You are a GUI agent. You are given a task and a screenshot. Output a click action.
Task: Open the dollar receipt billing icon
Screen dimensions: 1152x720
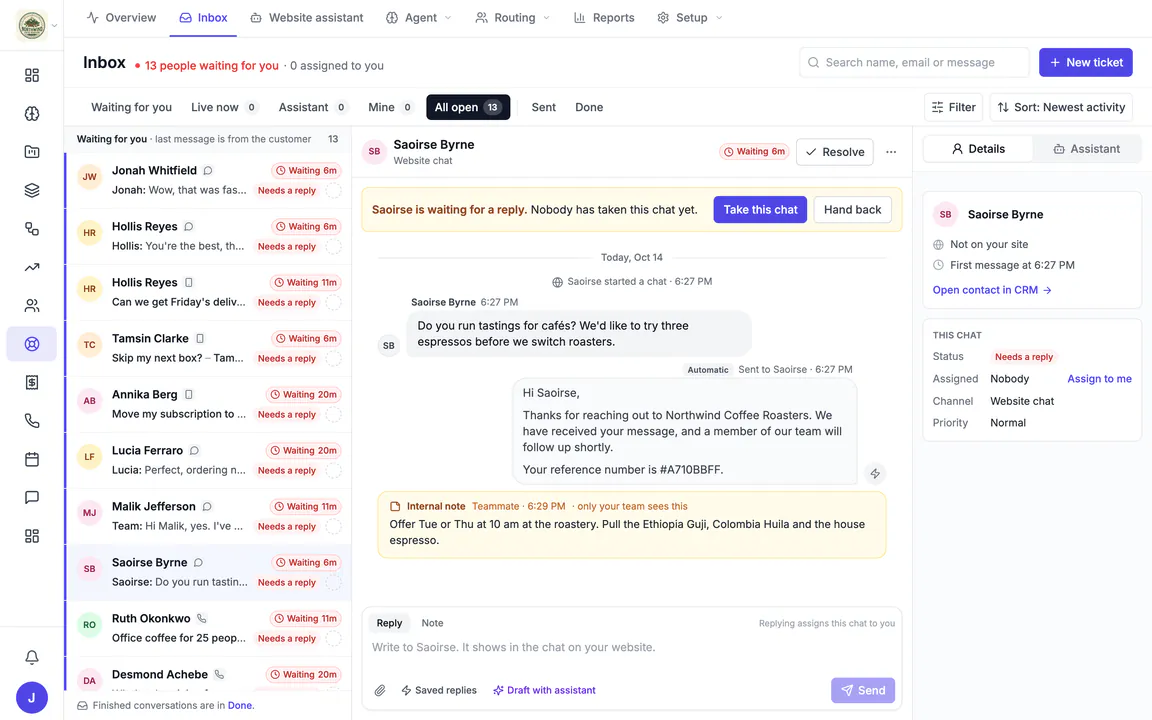pyautogui.click(x=32, y=382)
